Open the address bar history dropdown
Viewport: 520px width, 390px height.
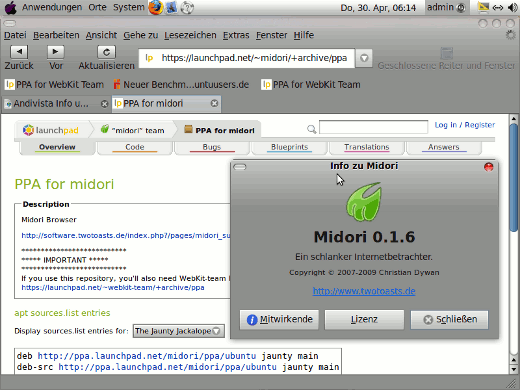coord(364,58)
